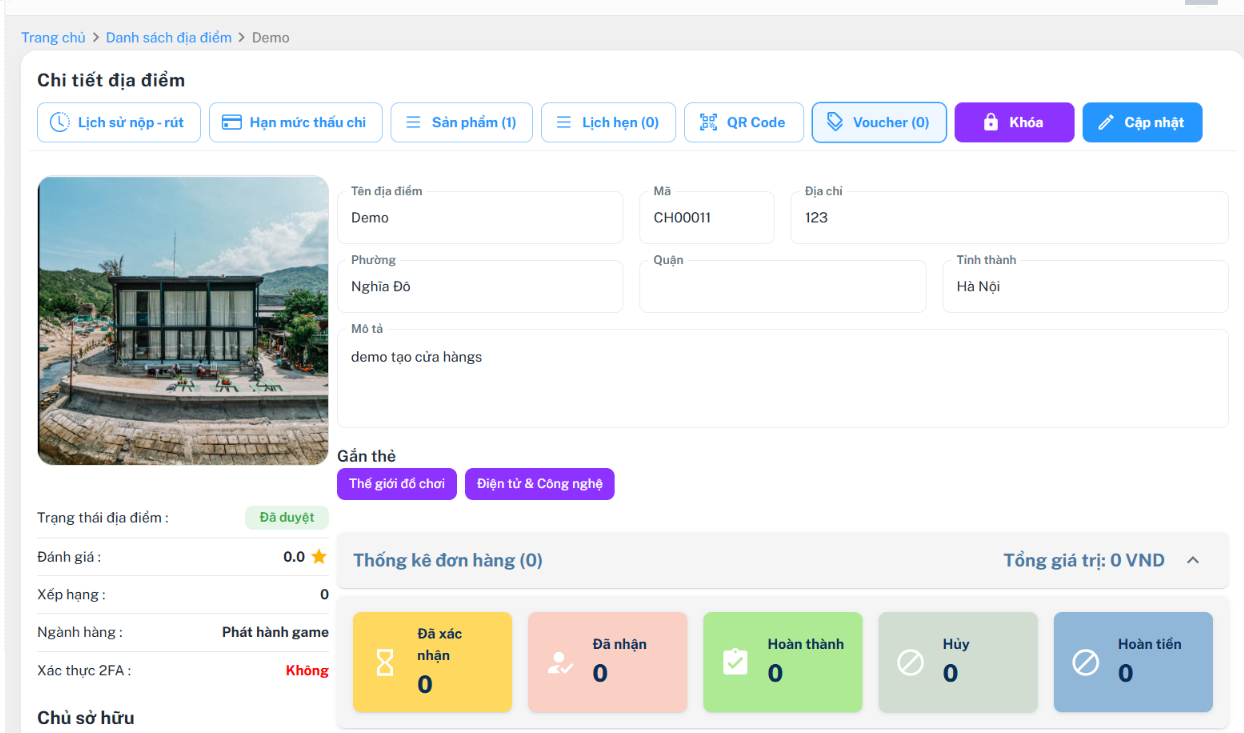Click the yellow rating star icon
The height and width of the screenshot is (733, 1244).
pos(319,557)
